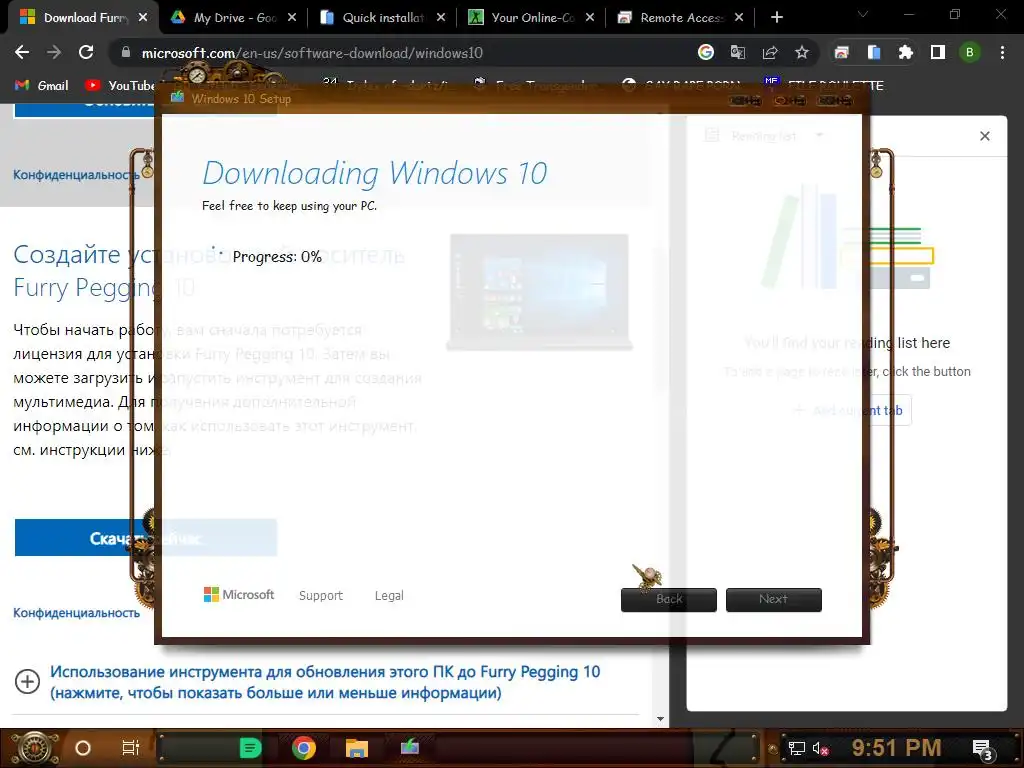Toggle the browser side panel icon
The image size is (1024, 768).
(938, 52)
